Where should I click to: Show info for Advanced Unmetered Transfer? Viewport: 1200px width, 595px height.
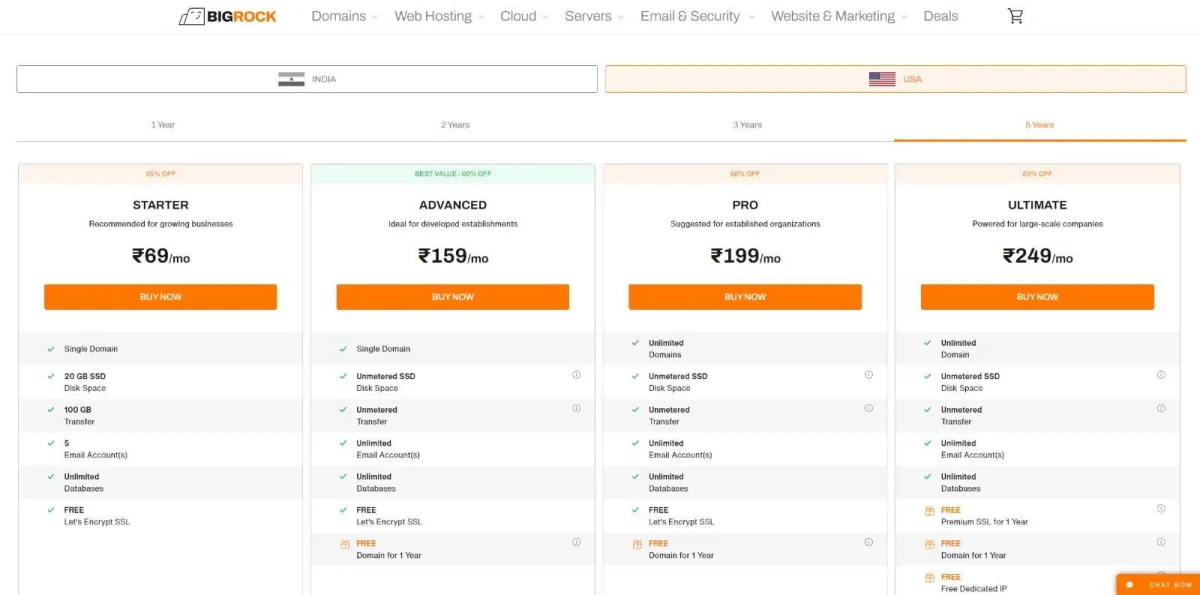click(576, 408)
